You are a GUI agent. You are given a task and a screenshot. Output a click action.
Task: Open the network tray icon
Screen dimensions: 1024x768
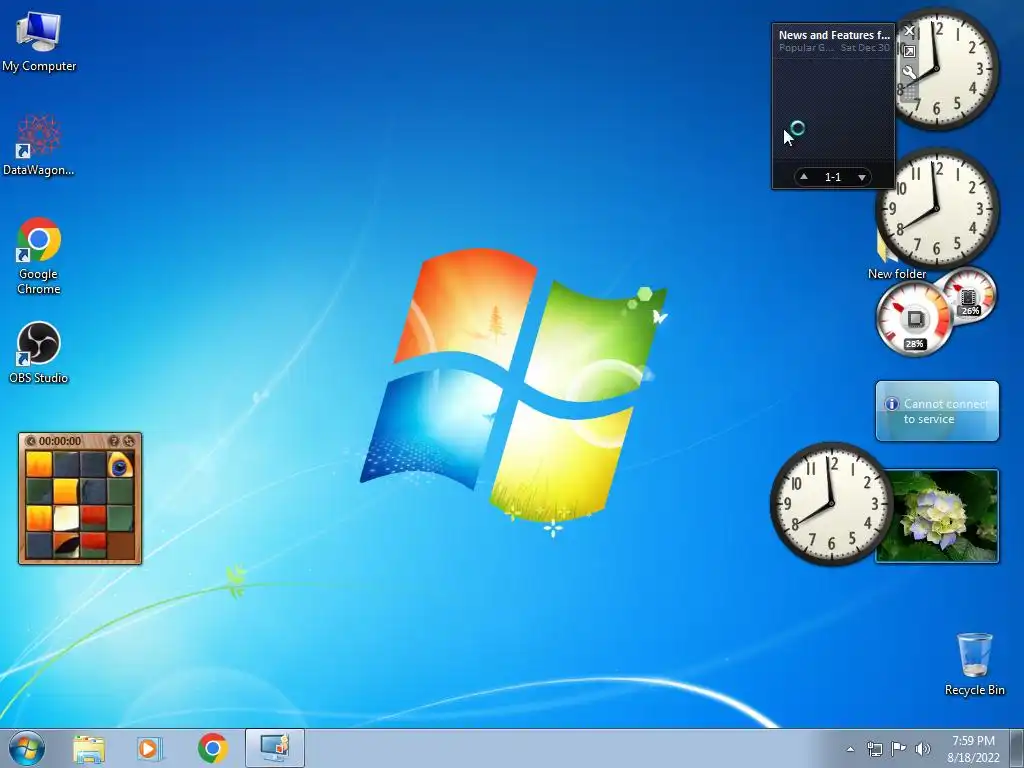874,749
